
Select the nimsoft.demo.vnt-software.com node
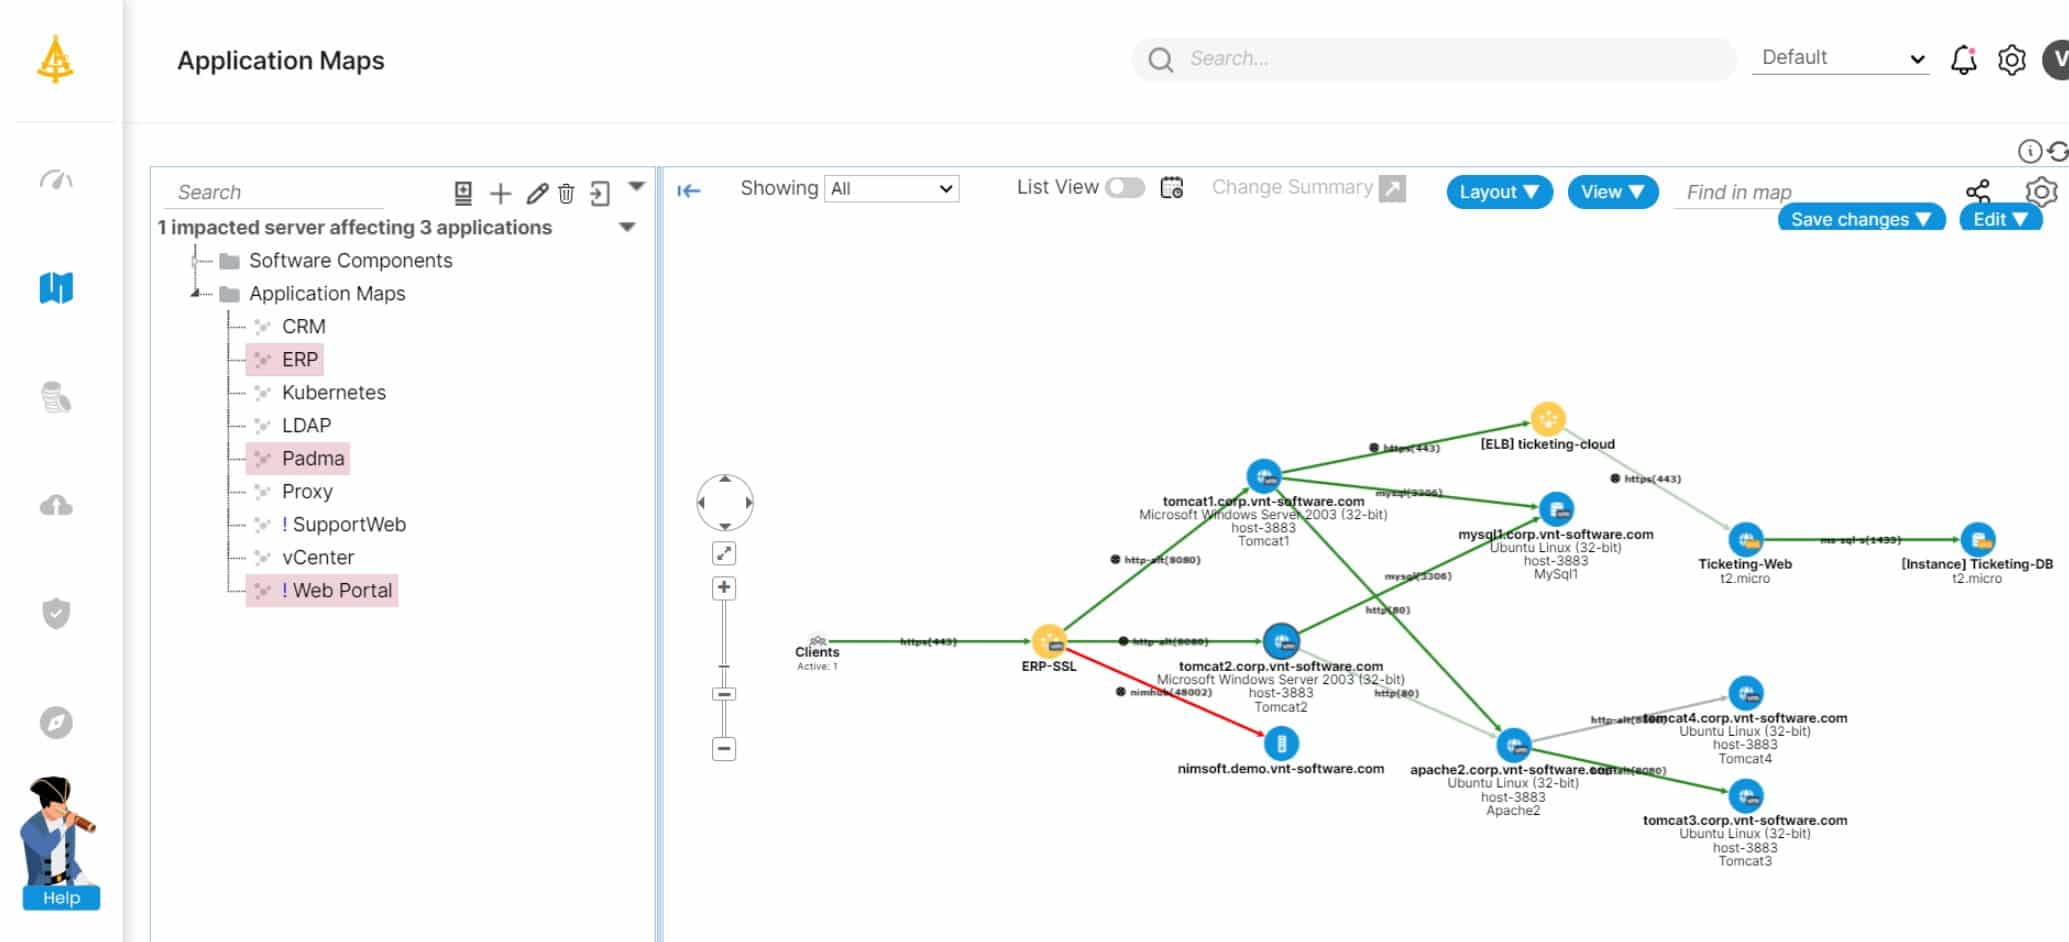(x=1281, y=743)
